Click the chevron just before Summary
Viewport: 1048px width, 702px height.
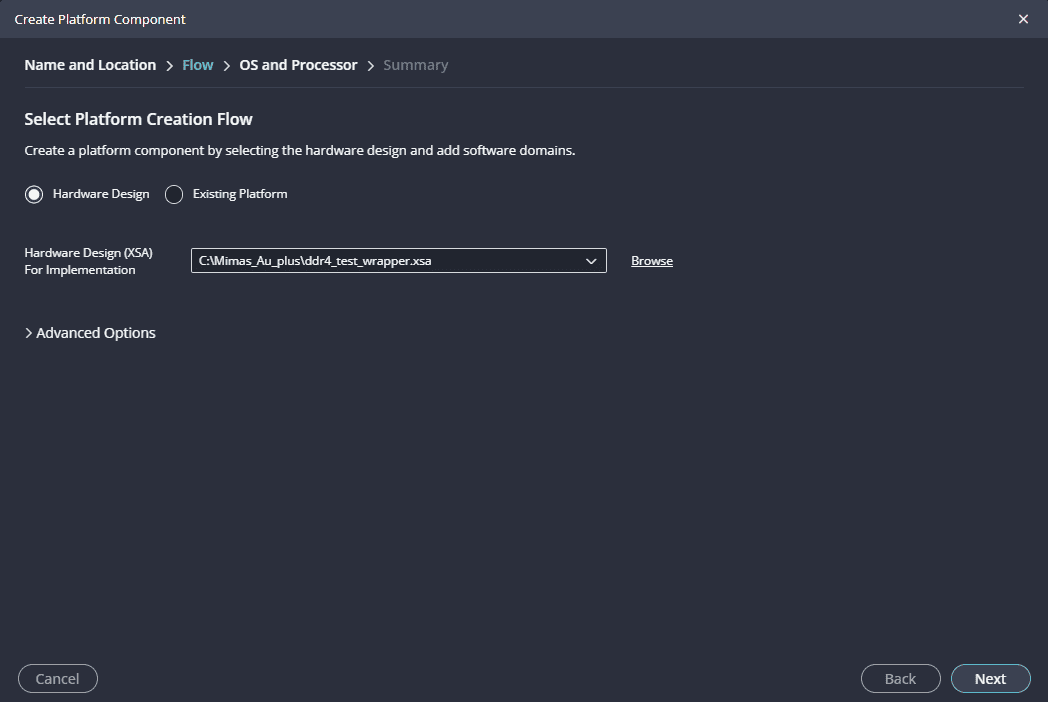point(371,66)
